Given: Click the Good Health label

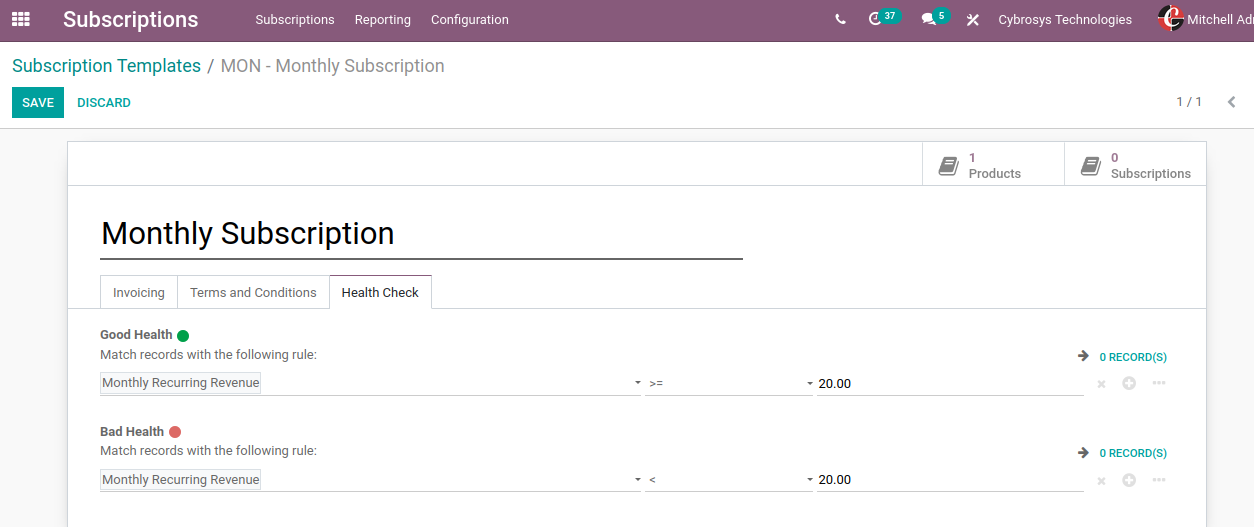Looking at the screenshot, I should pos(136,335).
